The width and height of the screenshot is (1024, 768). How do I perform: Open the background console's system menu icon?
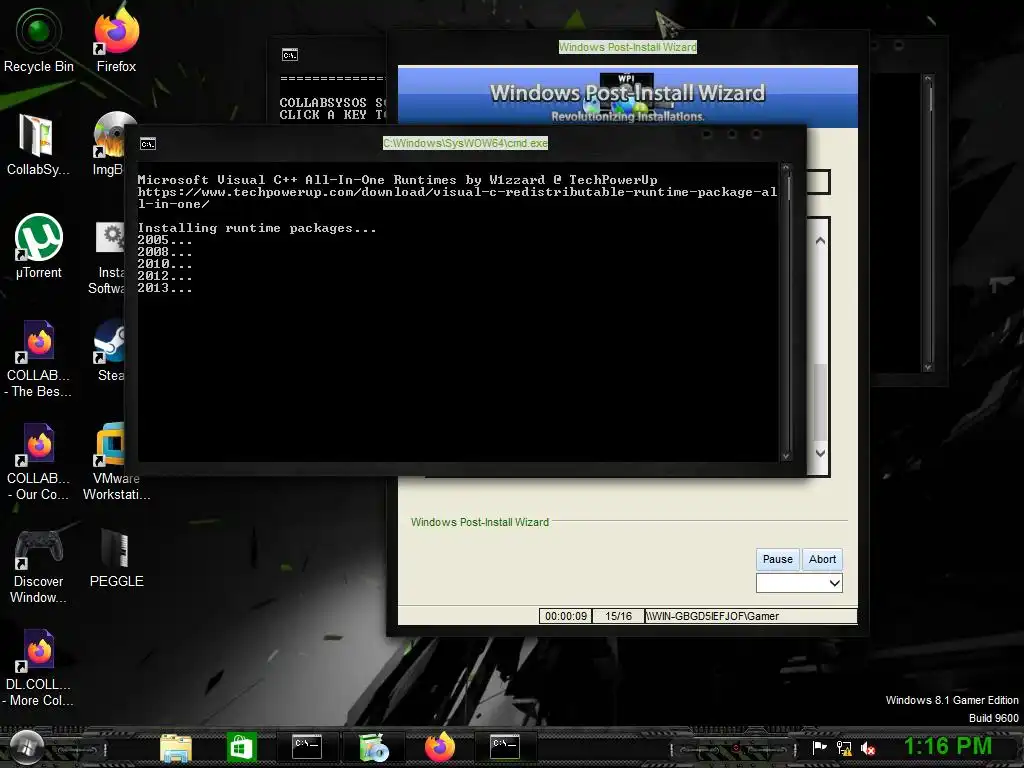pyautogui.click(x=290, y=55)
